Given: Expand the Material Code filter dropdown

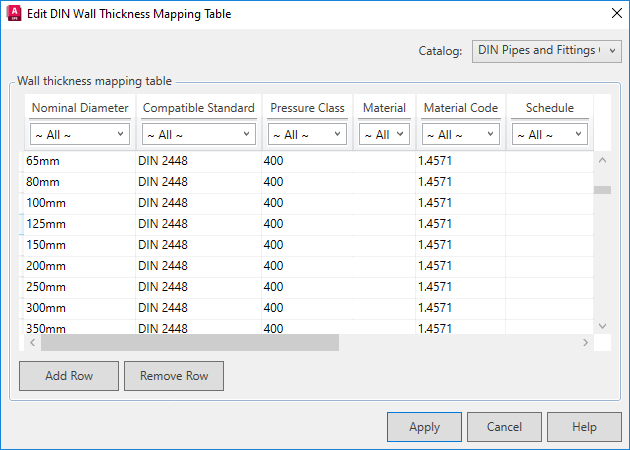Looking at the screenshot, I should tap(458, 134).
